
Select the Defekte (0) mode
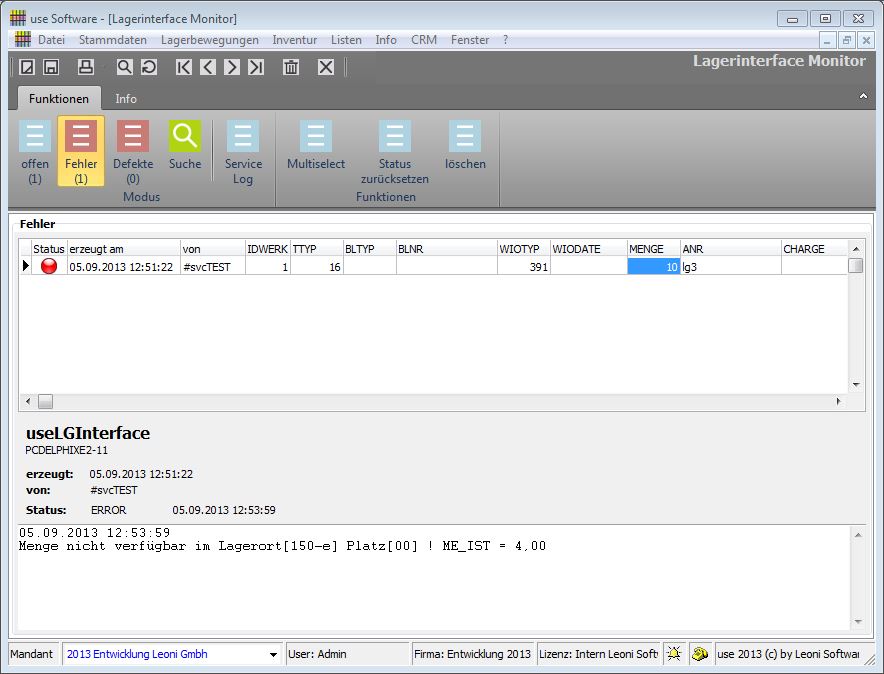click(133, 151)
